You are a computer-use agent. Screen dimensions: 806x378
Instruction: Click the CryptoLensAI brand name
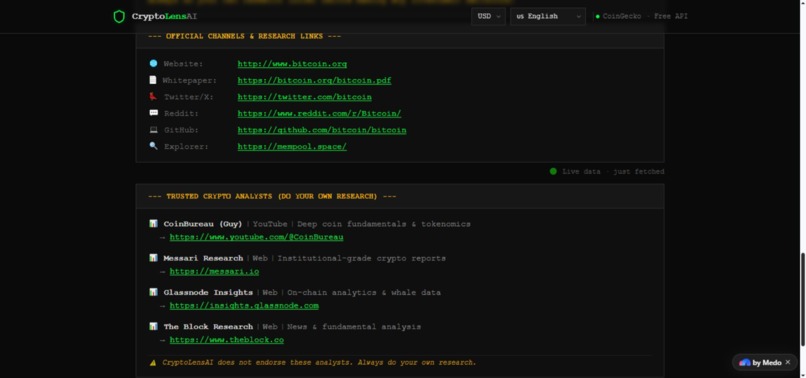[164, 16]
